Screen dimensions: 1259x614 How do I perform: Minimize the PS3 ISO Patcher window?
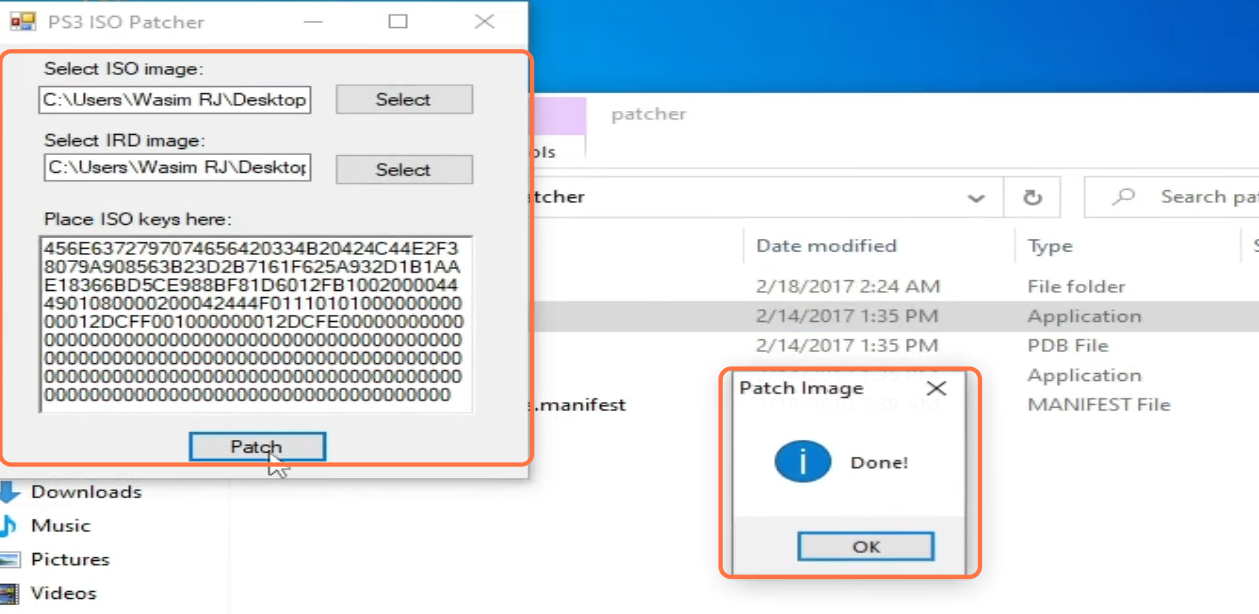[x=313, y=21]
